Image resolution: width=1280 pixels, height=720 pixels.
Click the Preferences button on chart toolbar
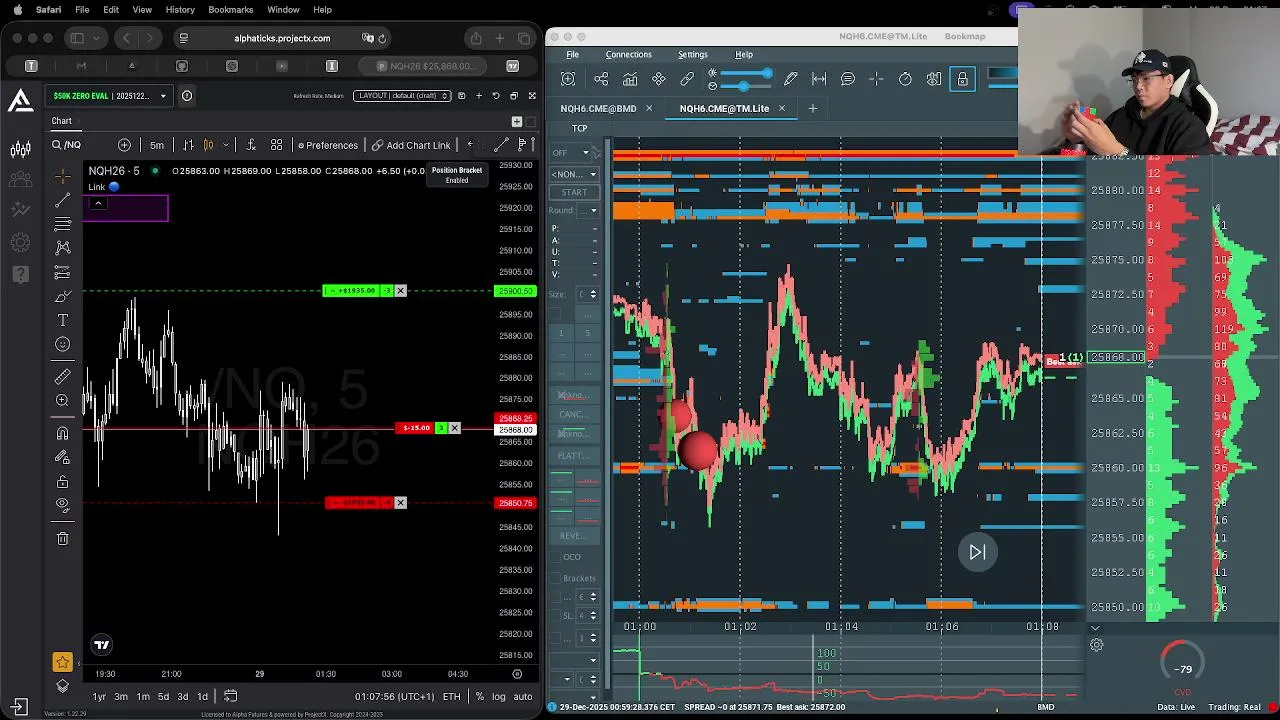click(x=328, y=145)
